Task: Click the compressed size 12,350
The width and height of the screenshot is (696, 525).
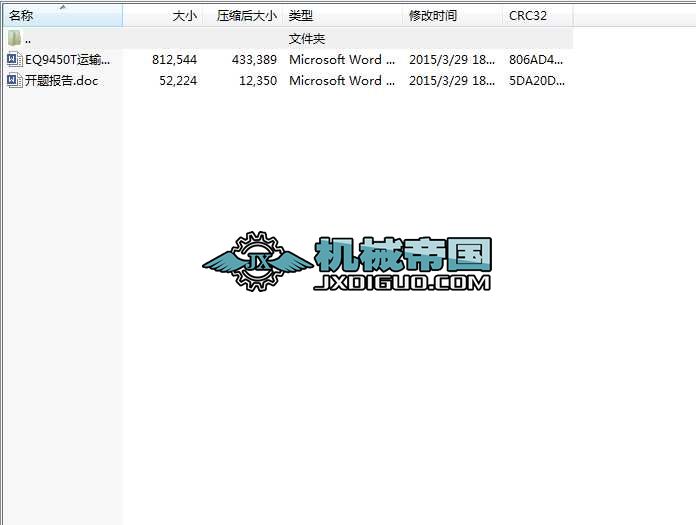Action: [x=258, y=81]
